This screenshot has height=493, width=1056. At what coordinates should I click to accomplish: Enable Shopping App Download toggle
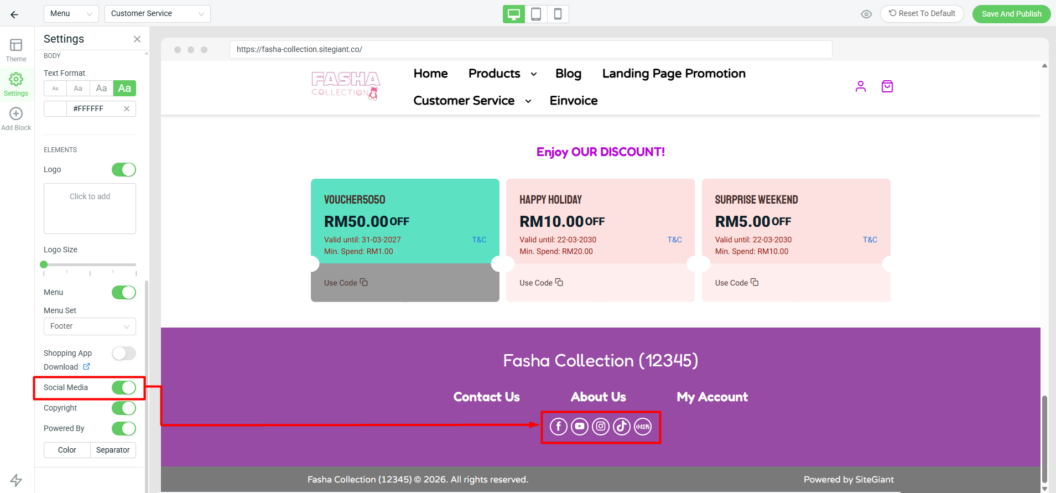[123, 353]
